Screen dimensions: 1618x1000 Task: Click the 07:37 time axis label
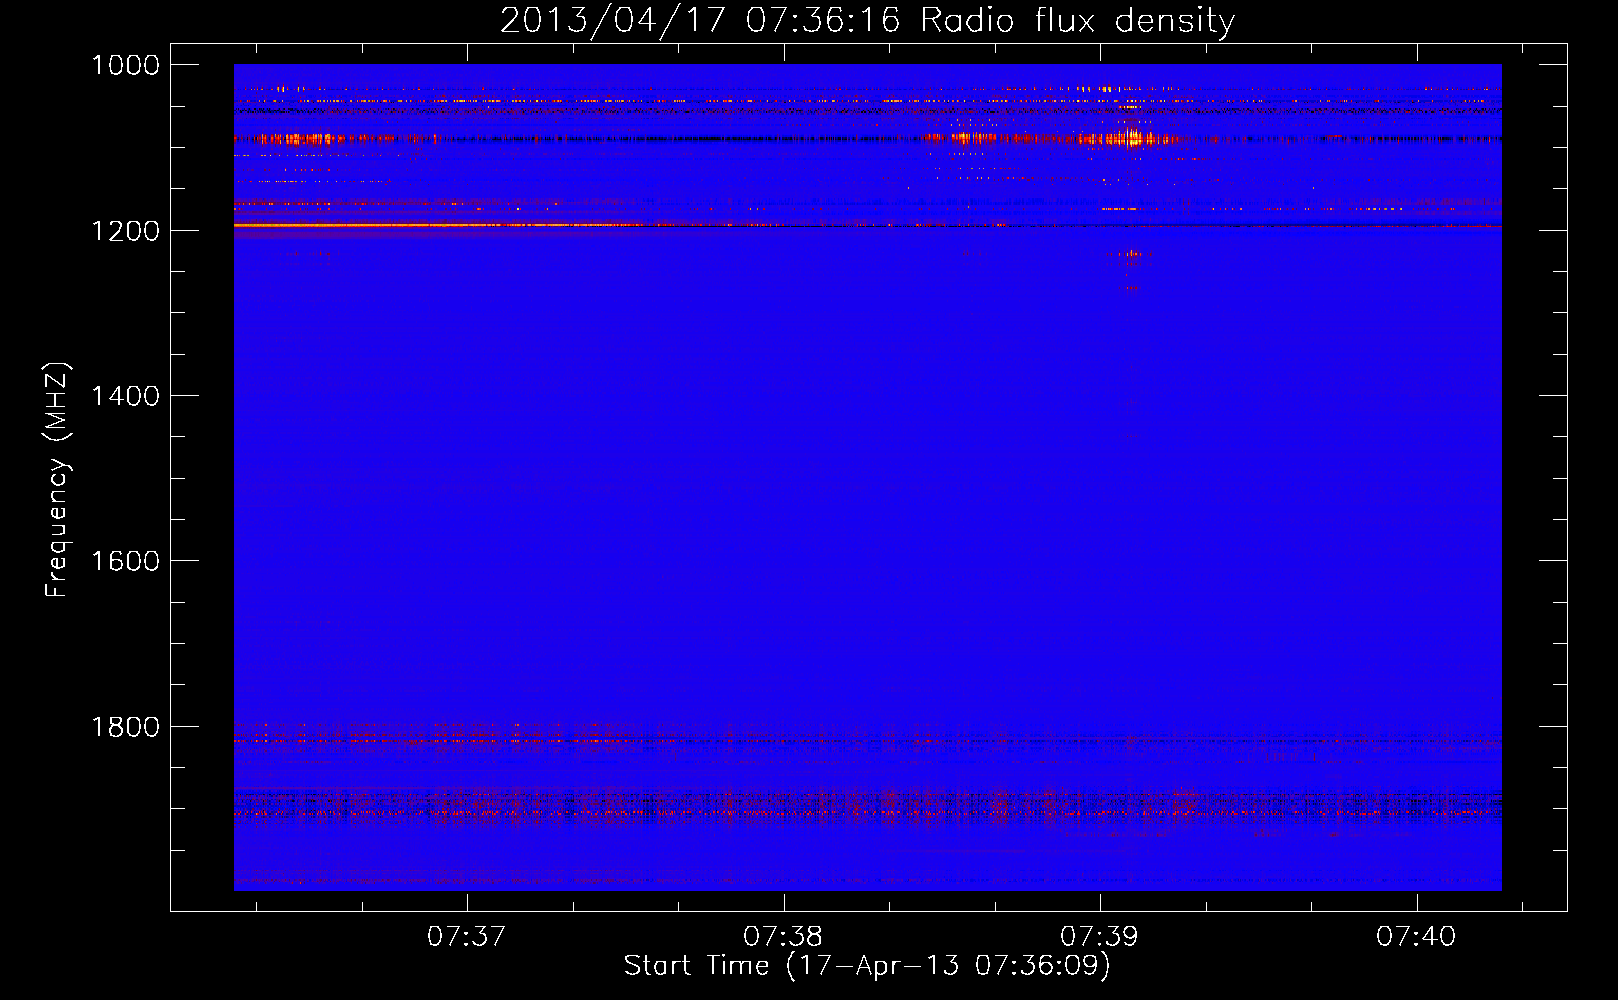467,937
